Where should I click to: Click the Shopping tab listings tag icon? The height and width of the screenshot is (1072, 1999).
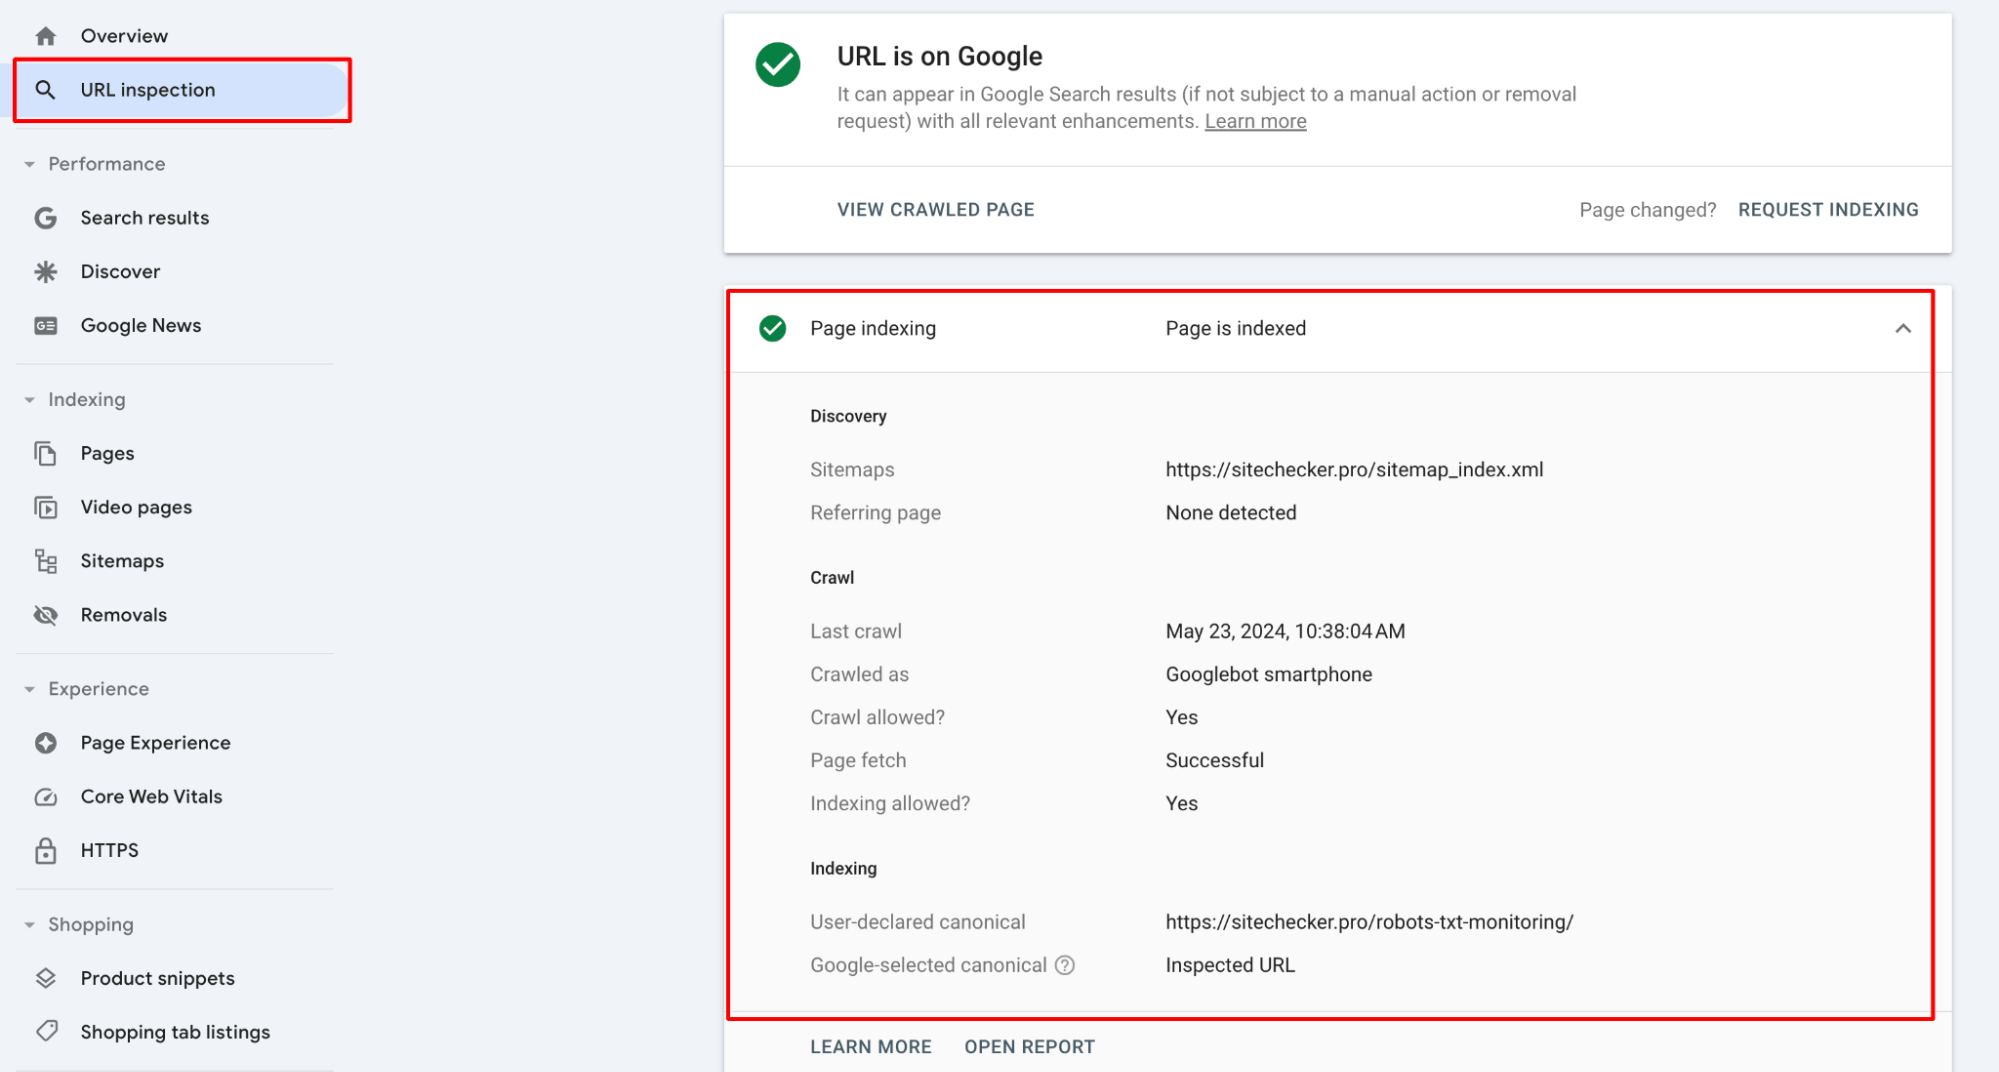46,1031
